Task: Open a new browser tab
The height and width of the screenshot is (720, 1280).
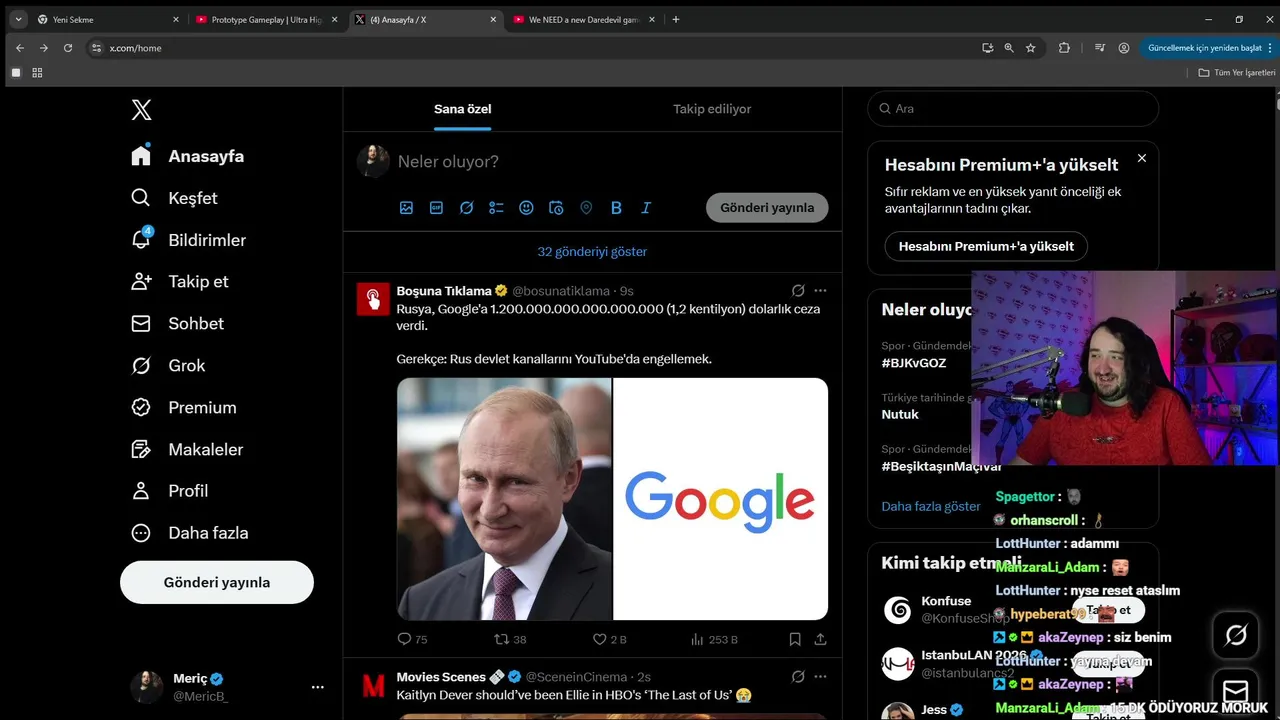Action: [x=676, y=19]
